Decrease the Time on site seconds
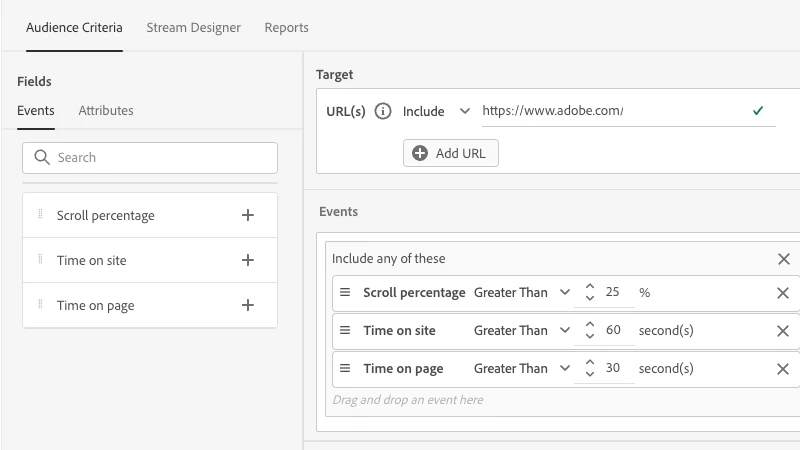Screen dimensions: 800x450 (x=590, y=336)
